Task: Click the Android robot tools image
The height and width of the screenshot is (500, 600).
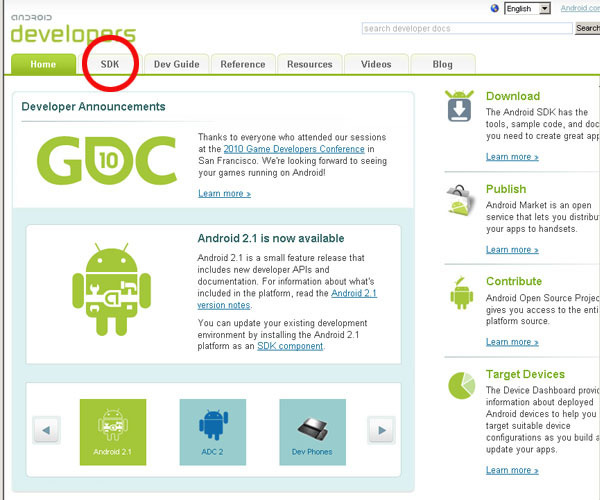Action: (111, 289)
